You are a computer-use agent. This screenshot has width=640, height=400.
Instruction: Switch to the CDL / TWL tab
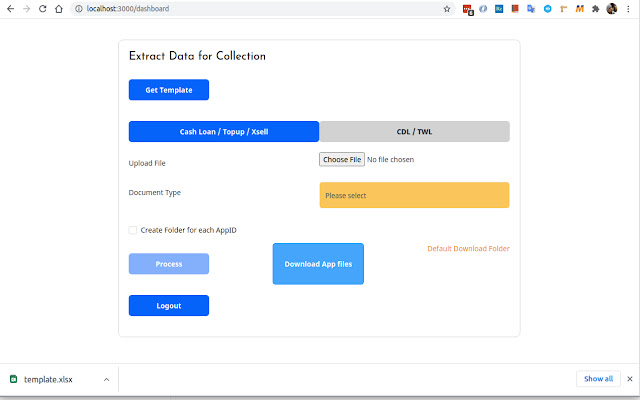tap(414, 131)
